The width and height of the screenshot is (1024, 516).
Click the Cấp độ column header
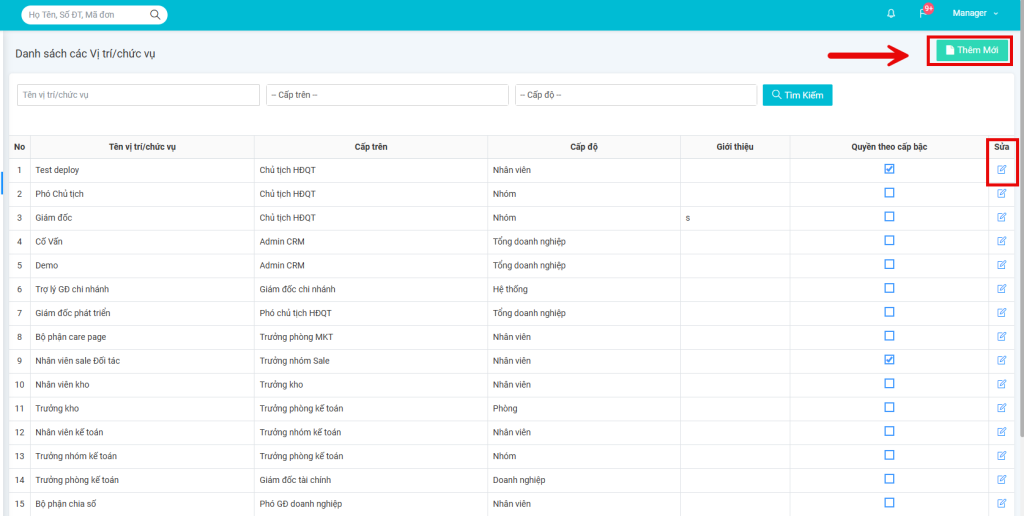(584, 147)
